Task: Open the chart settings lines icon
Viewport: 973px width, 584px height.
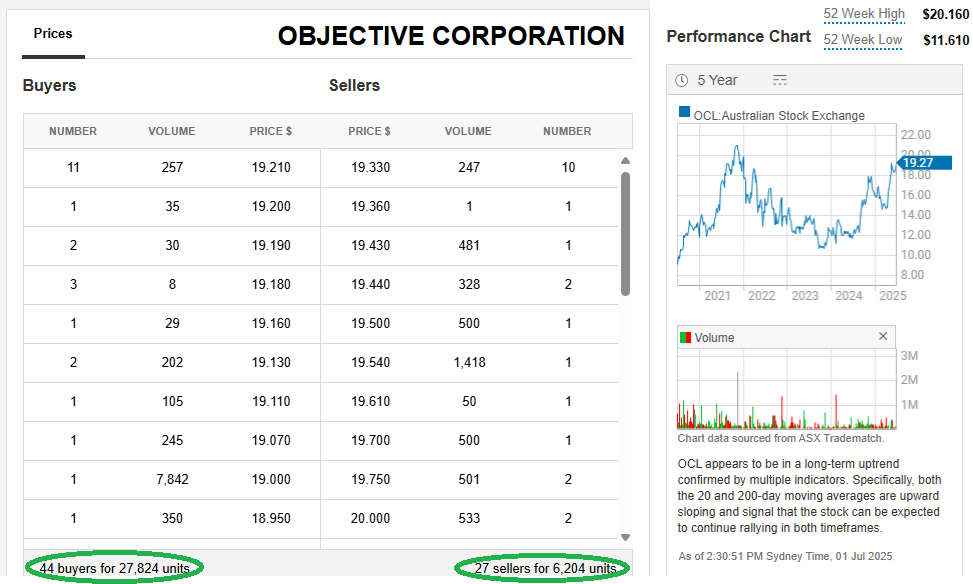Action: point(780,80)
